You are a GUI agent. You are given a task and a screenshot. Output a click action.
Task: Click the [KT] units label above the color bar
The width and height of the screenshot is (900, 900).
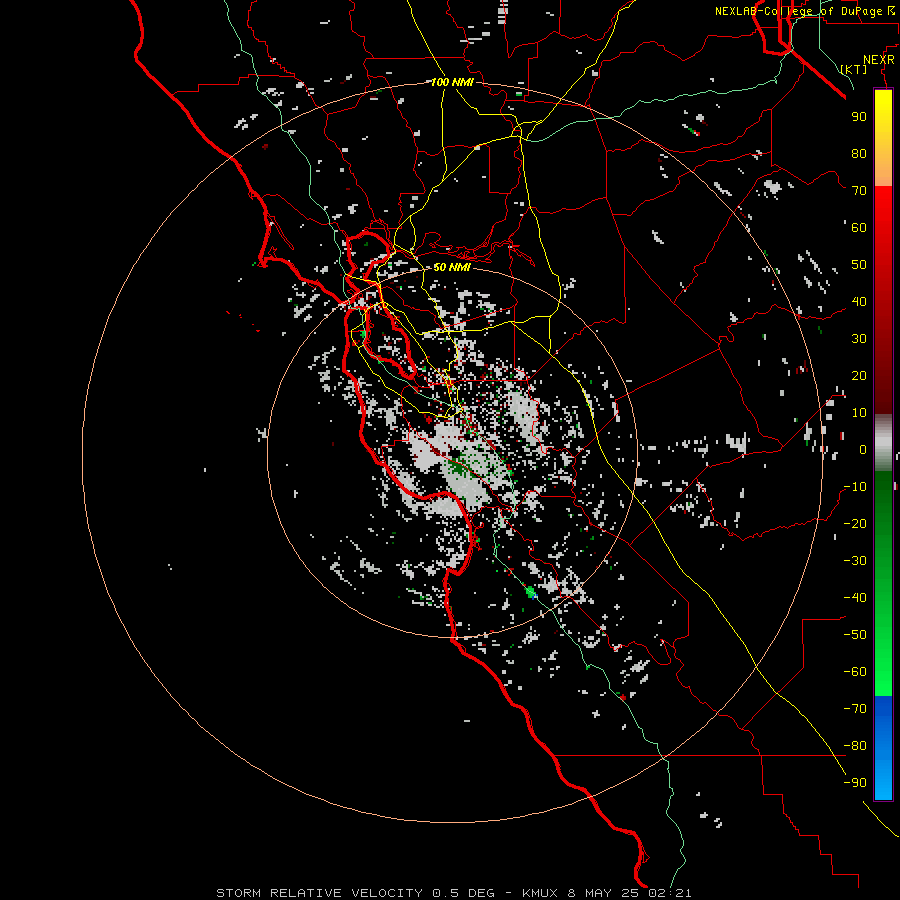(854, 69)
